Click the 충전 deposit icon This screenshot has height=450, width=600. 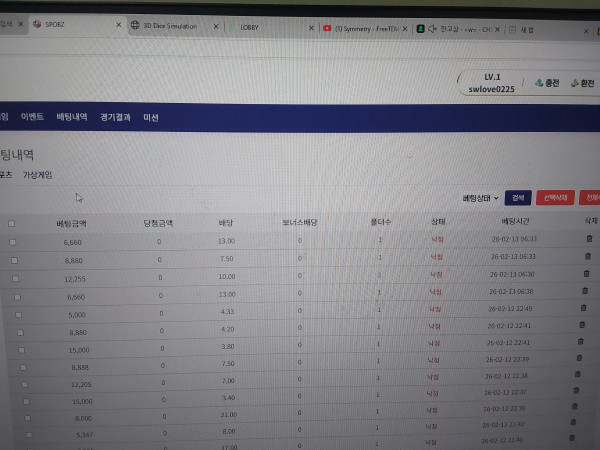(538, 83)
